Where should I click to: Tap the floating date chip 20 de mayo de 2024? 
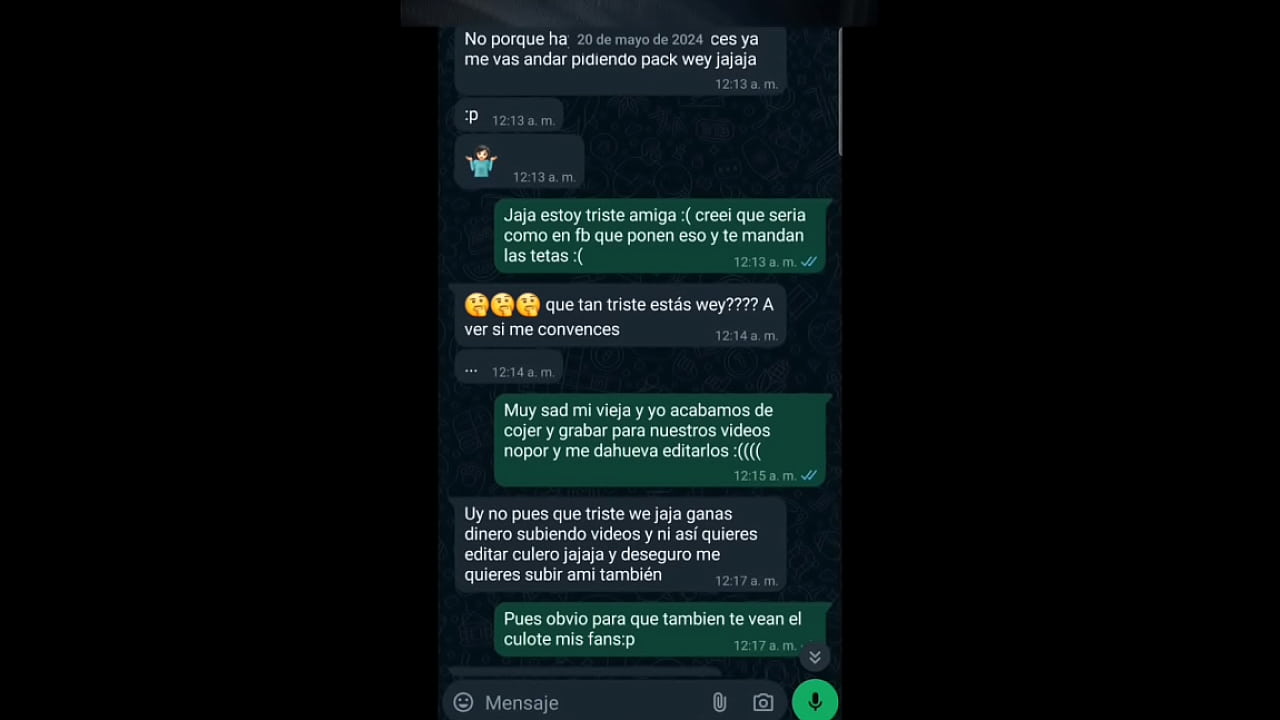coord(640,40)
